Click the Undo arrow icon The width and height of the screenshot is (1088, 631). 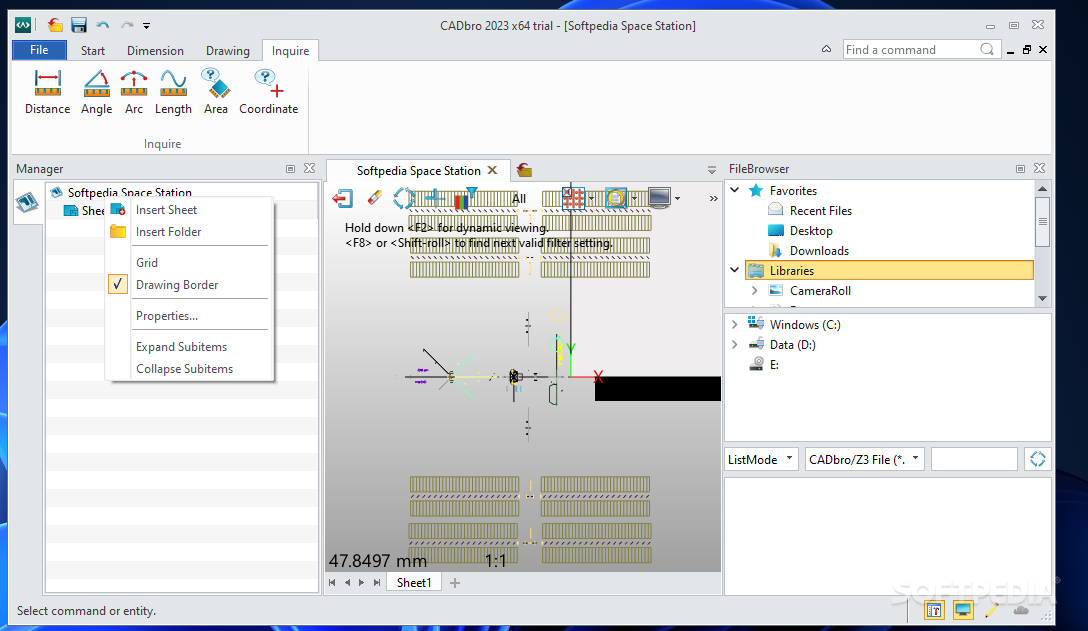(103, 26)
